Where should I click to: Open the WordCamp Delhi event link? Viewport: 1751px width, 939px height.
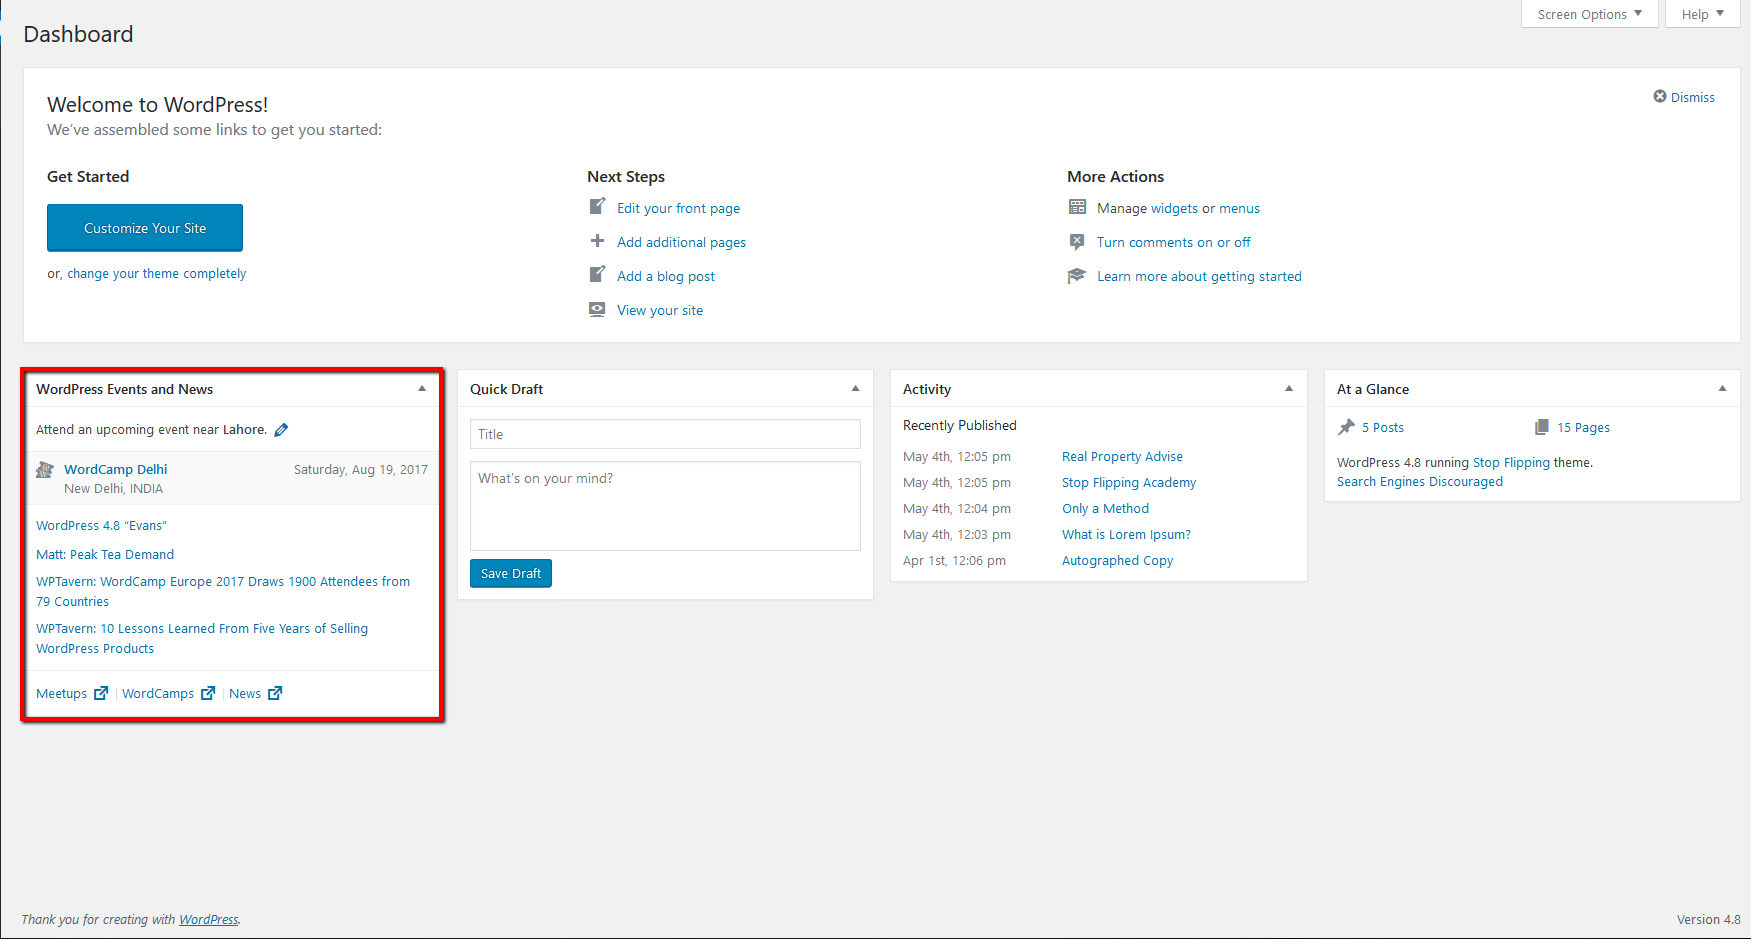pyautogui.click(x=116, y=469)
